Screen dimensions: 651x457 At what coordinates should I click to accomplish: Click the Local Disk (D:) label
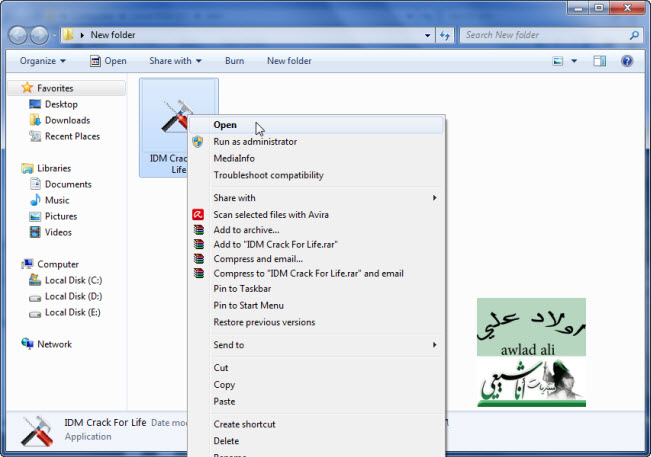tap(73, 296)
